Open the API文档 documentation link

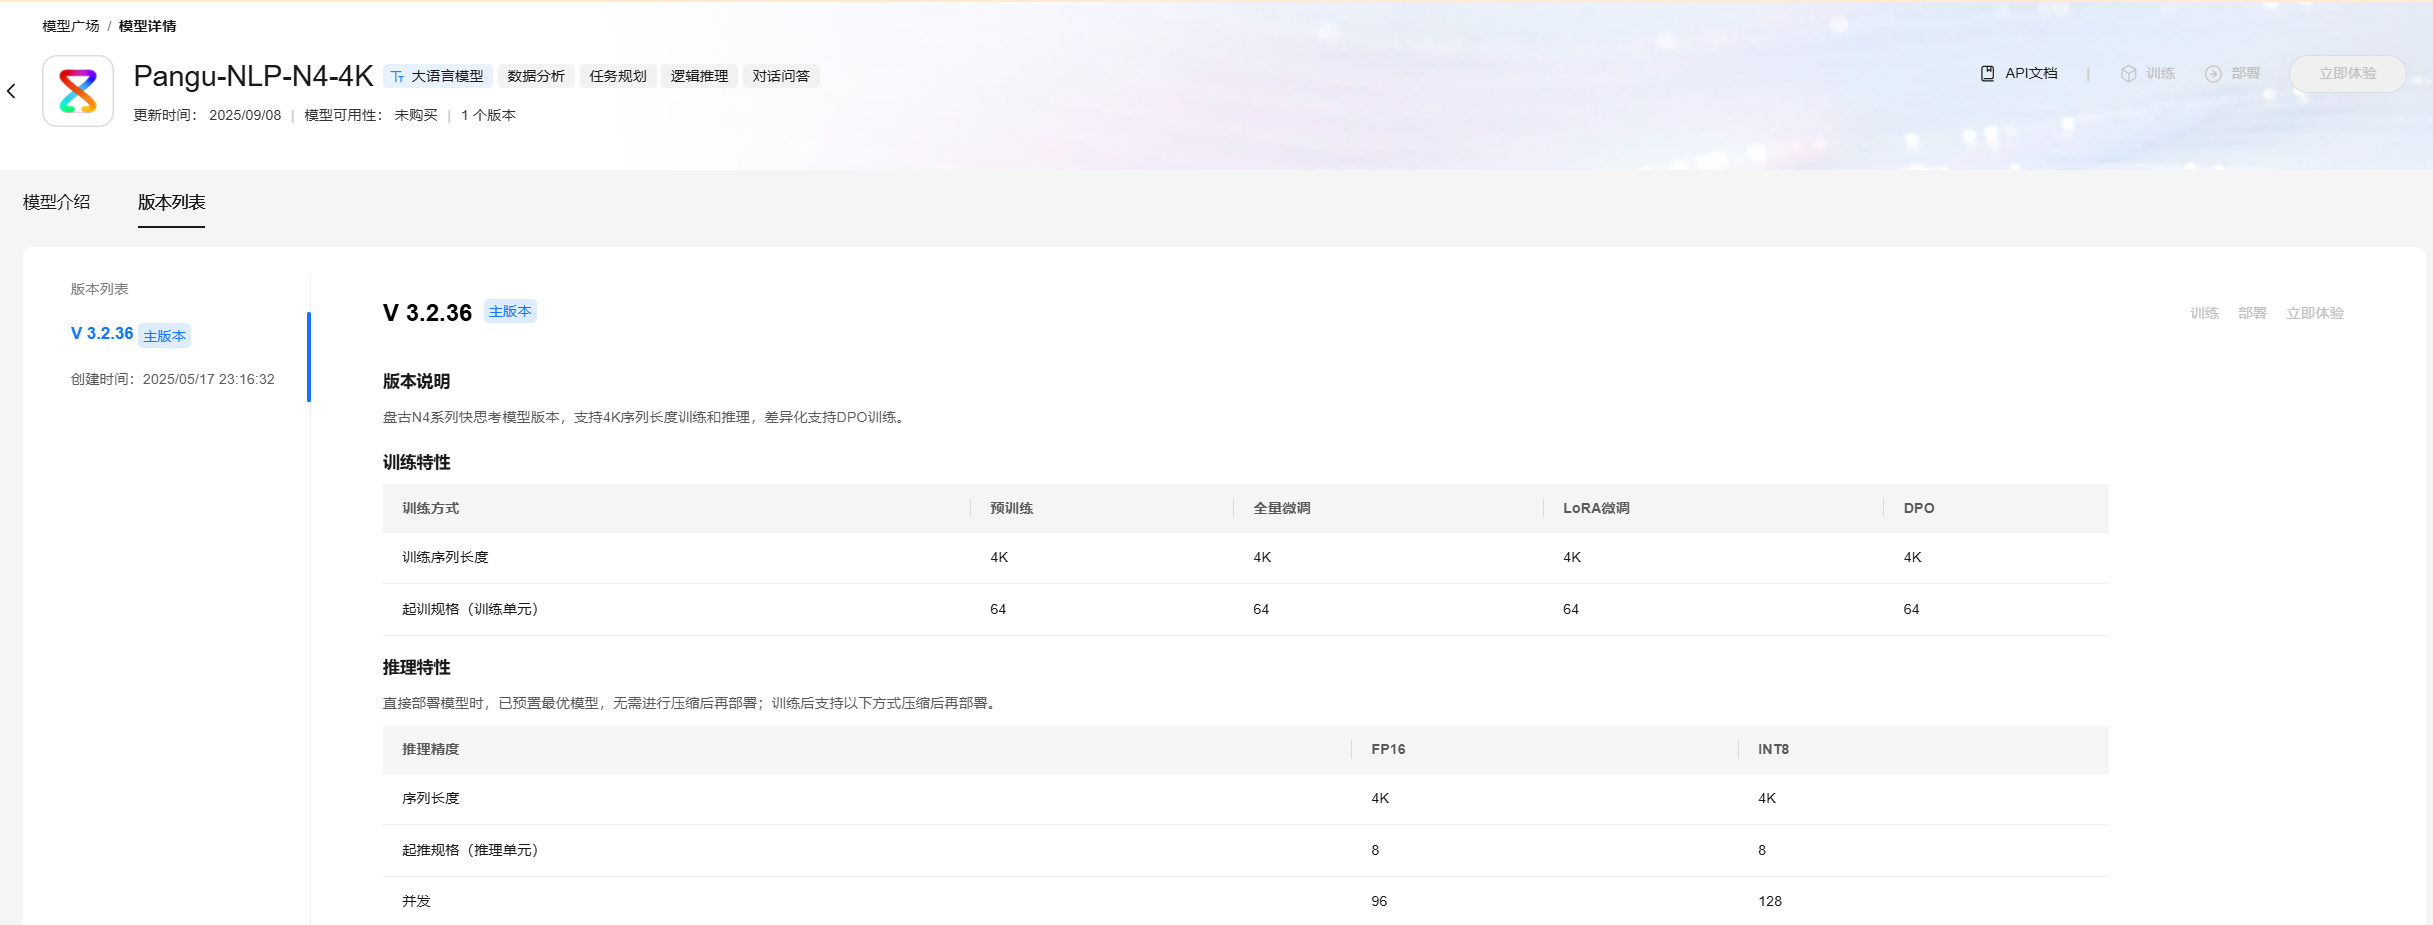(2019, 74)
